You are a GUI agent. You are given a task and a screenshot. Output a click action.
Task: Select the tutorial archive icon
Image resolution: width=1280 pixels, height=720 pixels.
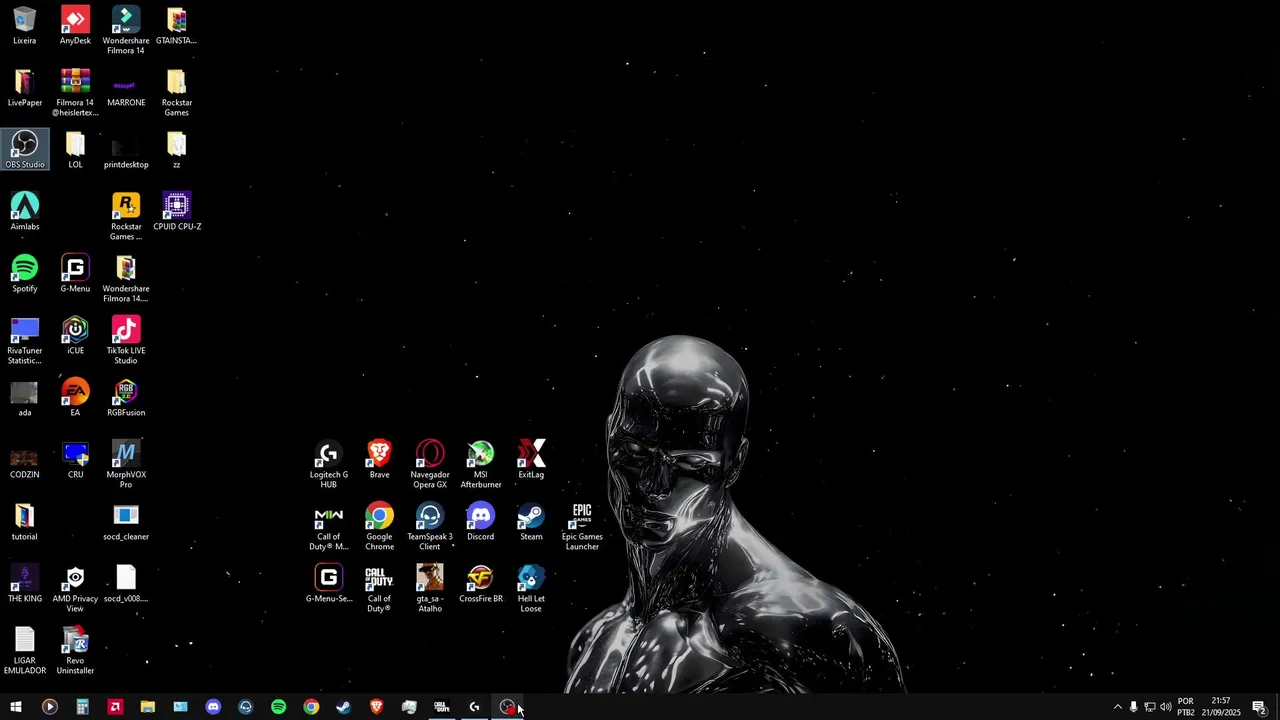pyautogui.click(x=25, y=522)
